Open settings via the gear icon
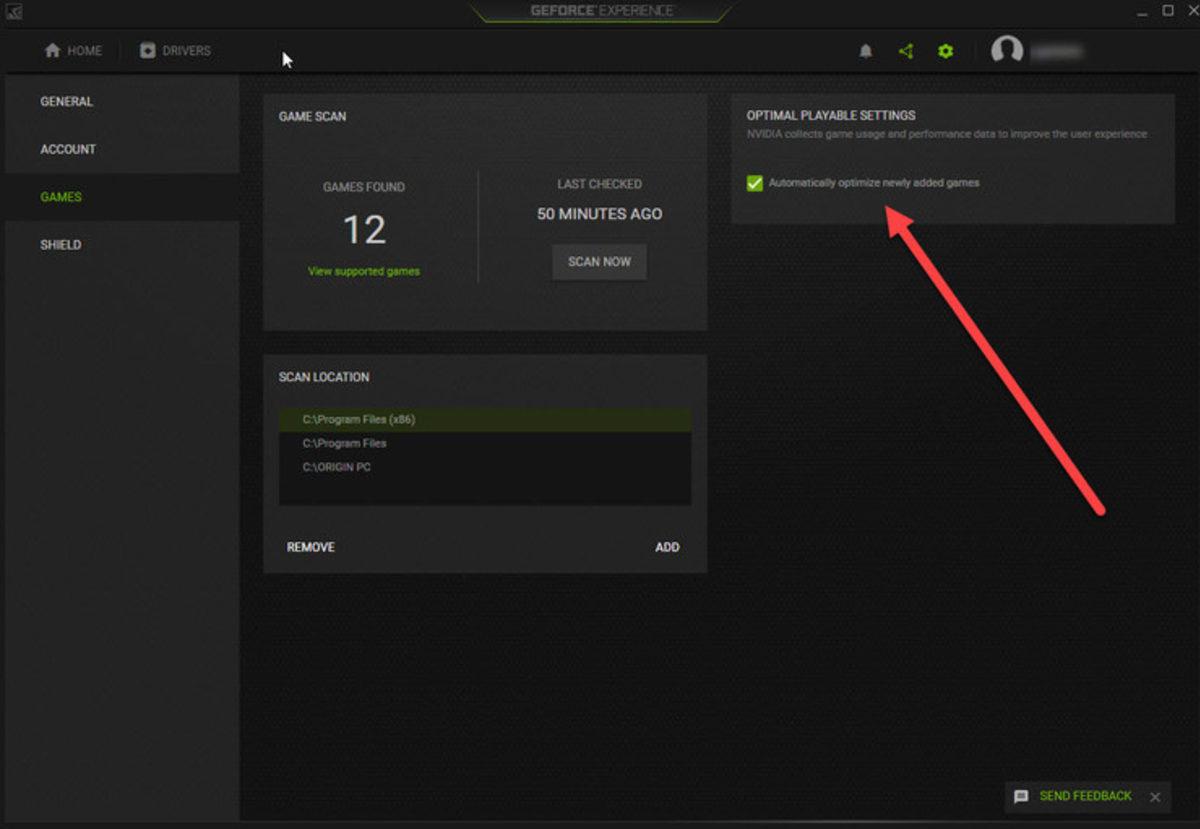The width and height of the screenshot is (1200, 829). click(x=945, y=51)
